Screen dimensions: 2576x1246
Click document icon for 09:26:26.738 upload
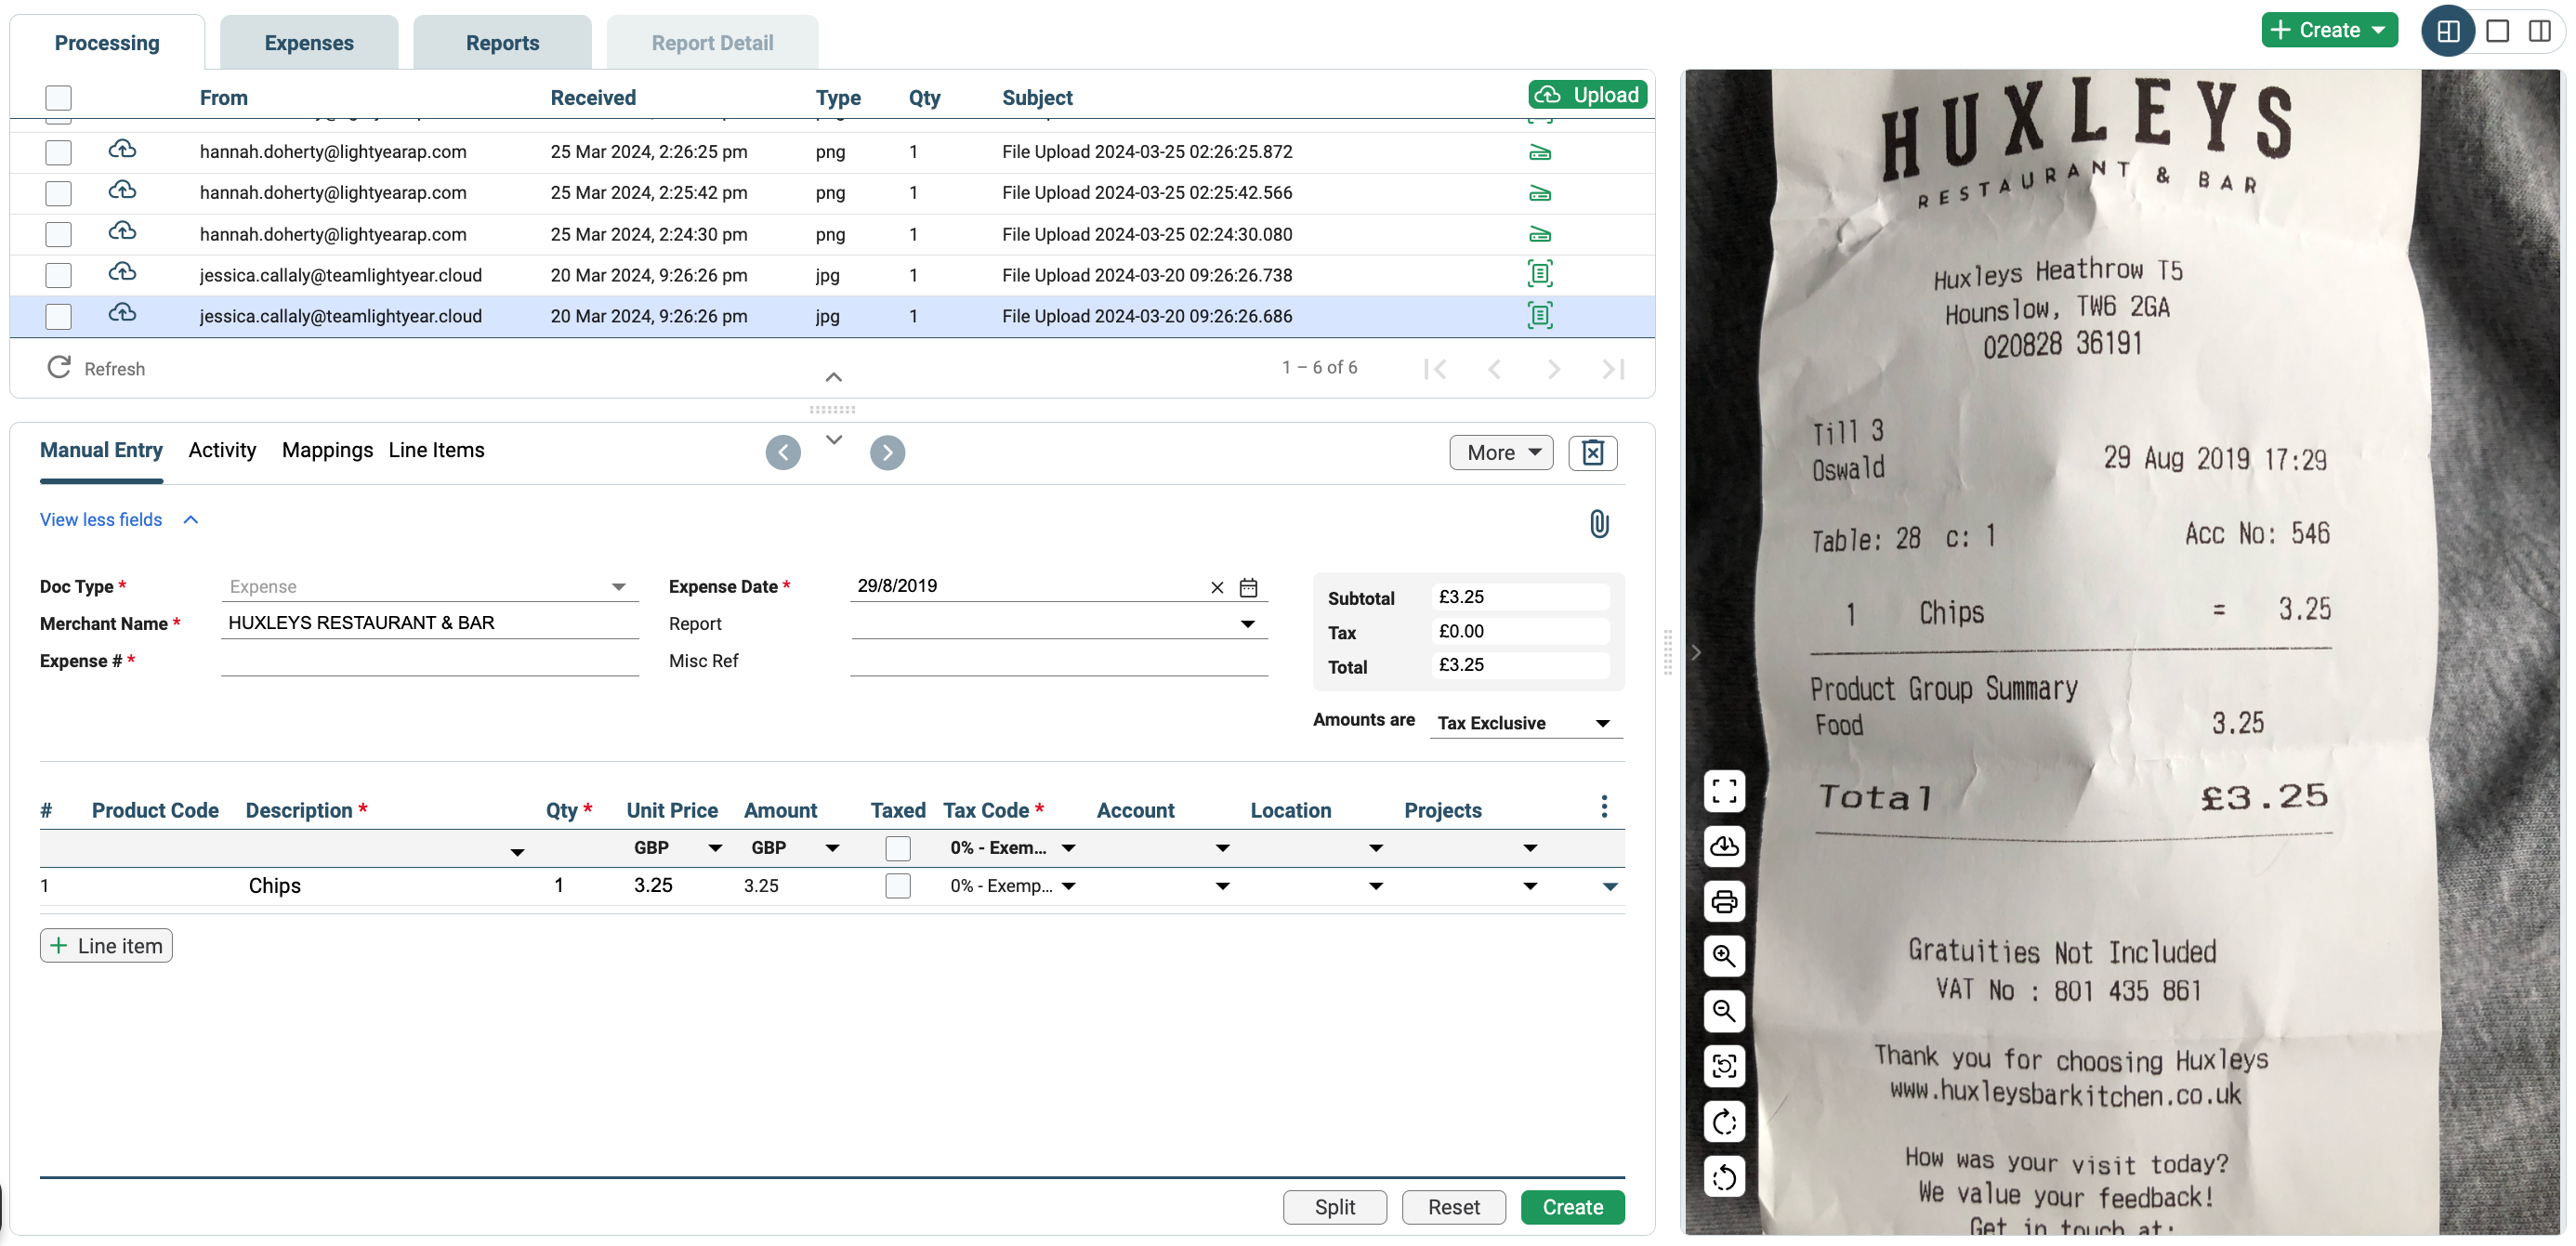(x=1540, y=274)
